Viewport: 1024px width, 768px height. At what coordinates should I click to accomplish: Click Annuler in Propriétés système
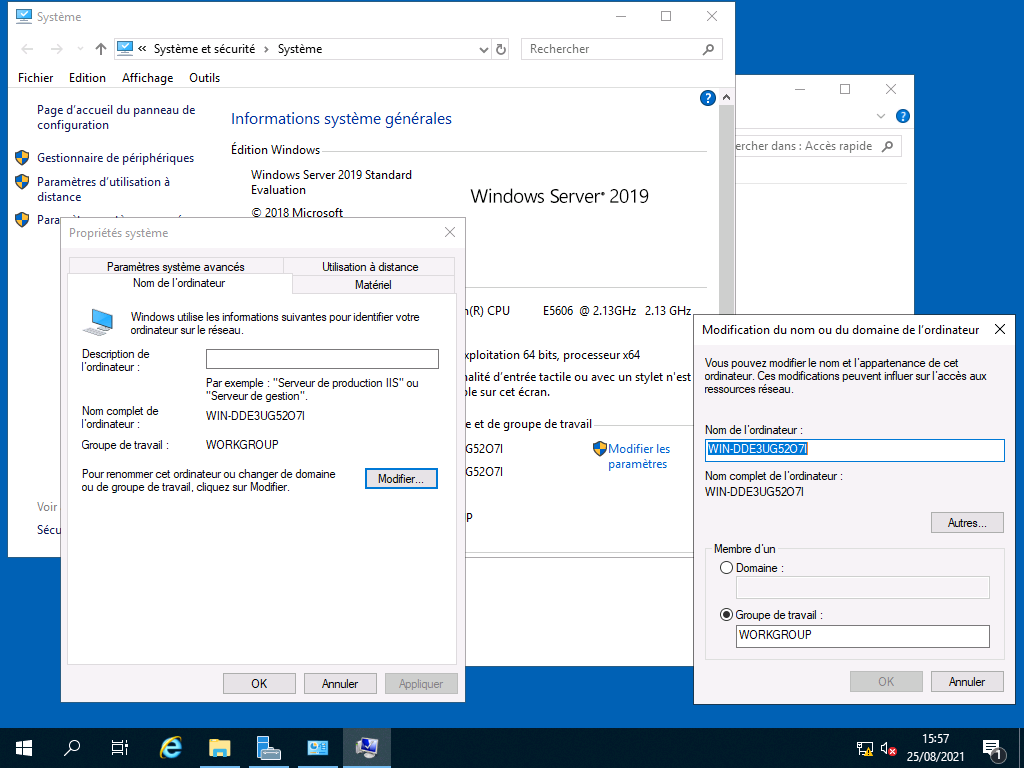340,684
